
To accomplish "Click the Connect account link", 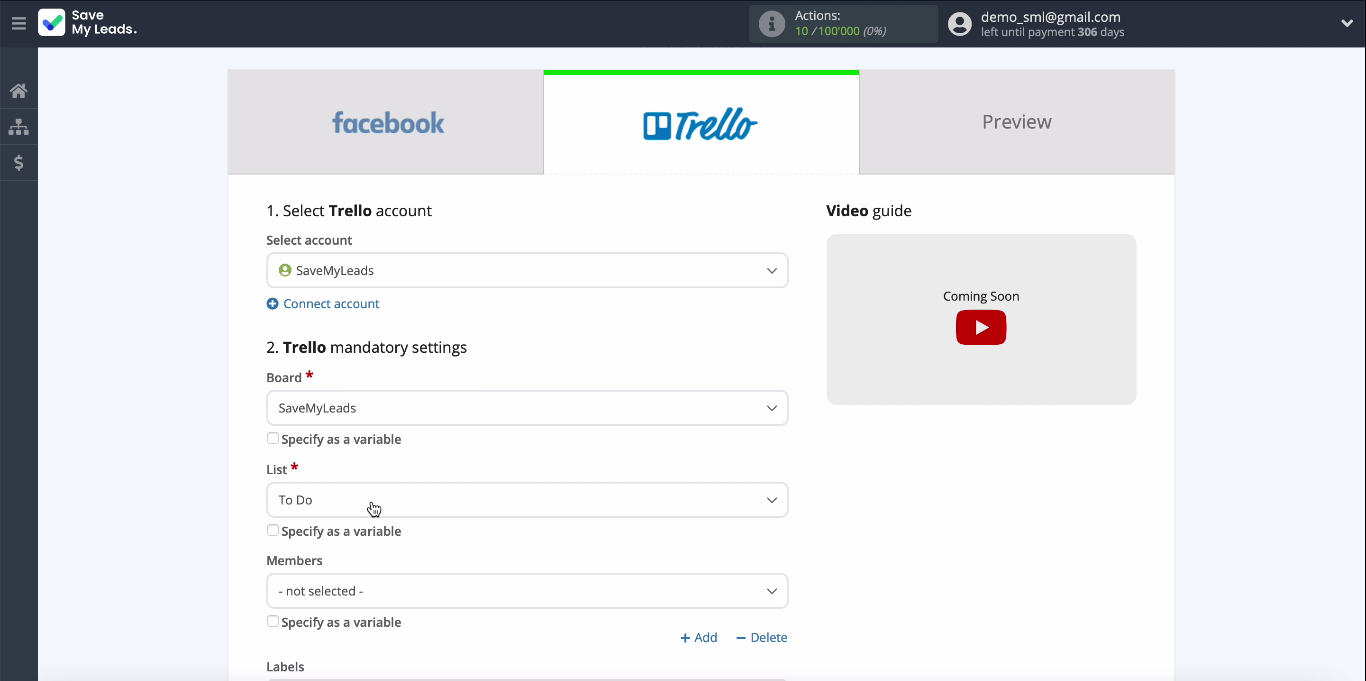I will pyautogui.click(x=331, y=304).
